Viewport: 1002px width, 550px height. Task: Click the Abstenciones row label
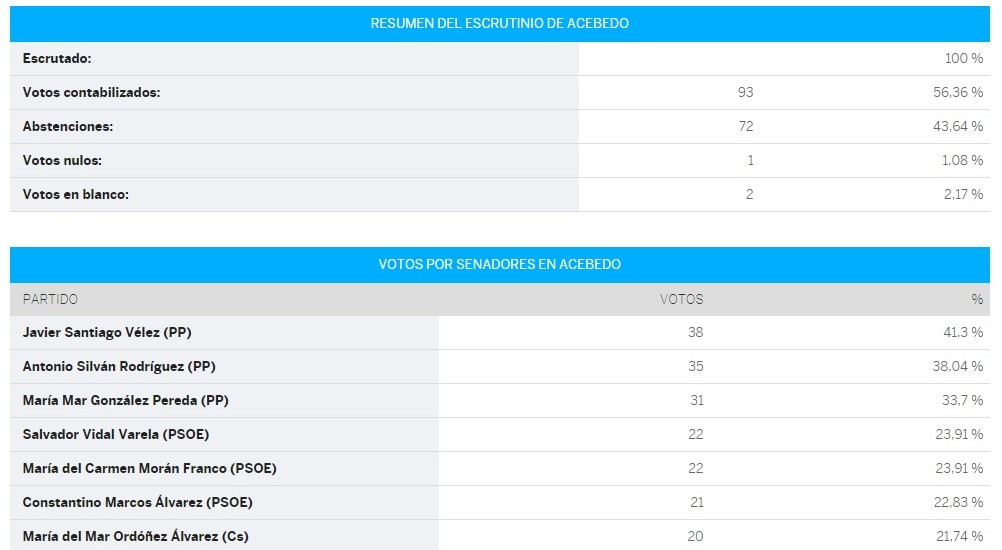(x=68, y=126)
